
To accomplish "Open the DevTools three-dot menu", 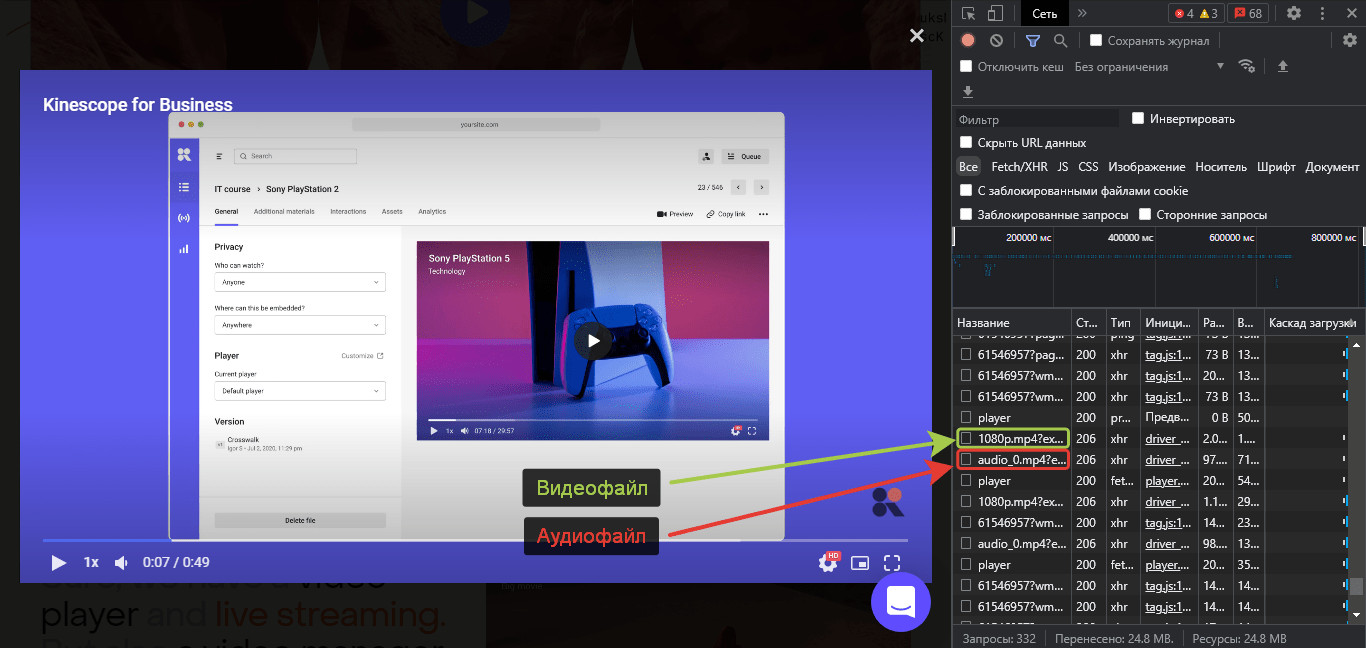I will click(1322, 14).
